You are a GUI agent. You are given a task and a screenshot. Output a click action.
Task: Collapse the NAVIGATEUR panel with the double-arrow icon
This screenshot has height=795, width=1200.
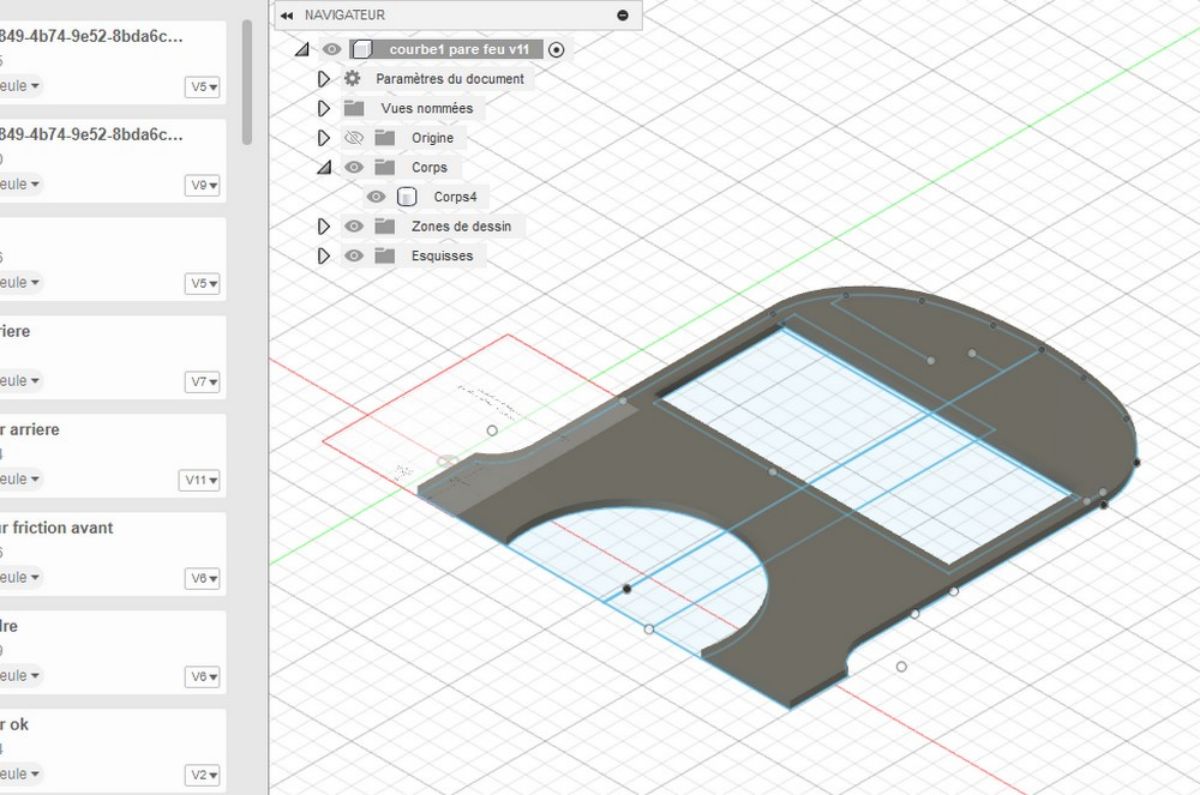coord(288,16)
